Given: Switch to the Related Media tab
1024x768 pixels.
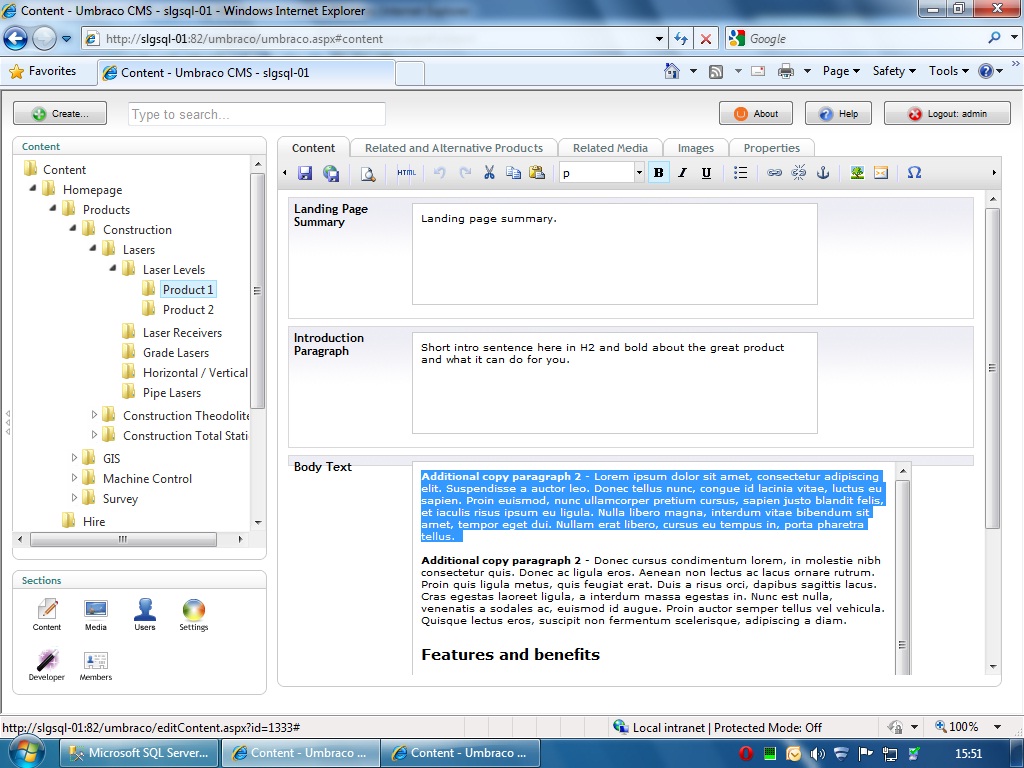Looking at the screenshot, I should pyautogui.click(x=610, y=148).
